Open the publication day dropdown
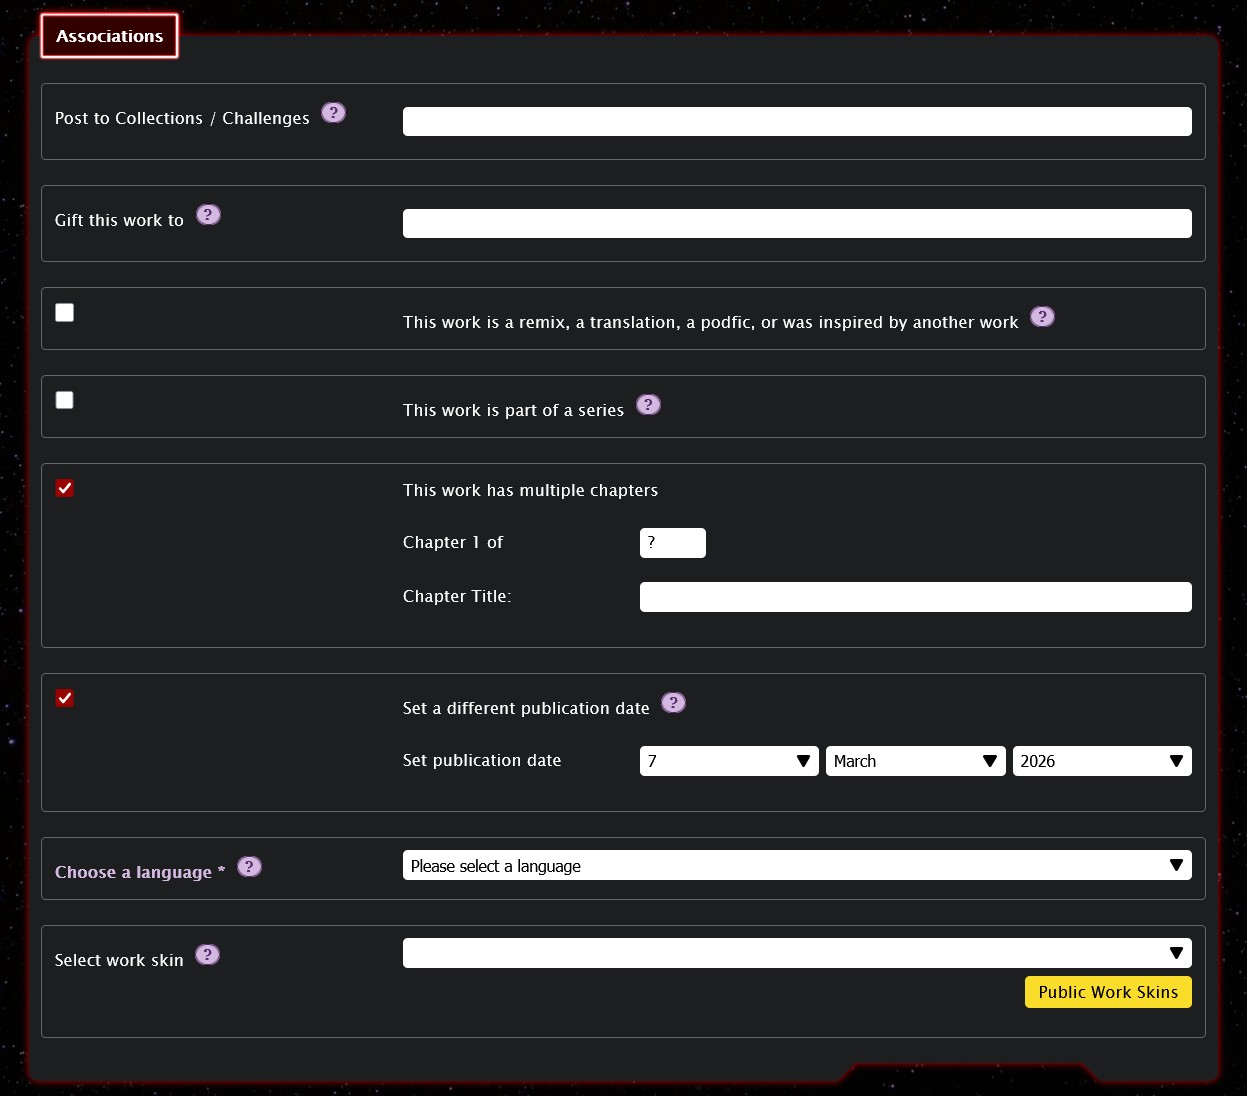The height and width of the screenshot is (1096, 1247). click(x=729, y=761)
